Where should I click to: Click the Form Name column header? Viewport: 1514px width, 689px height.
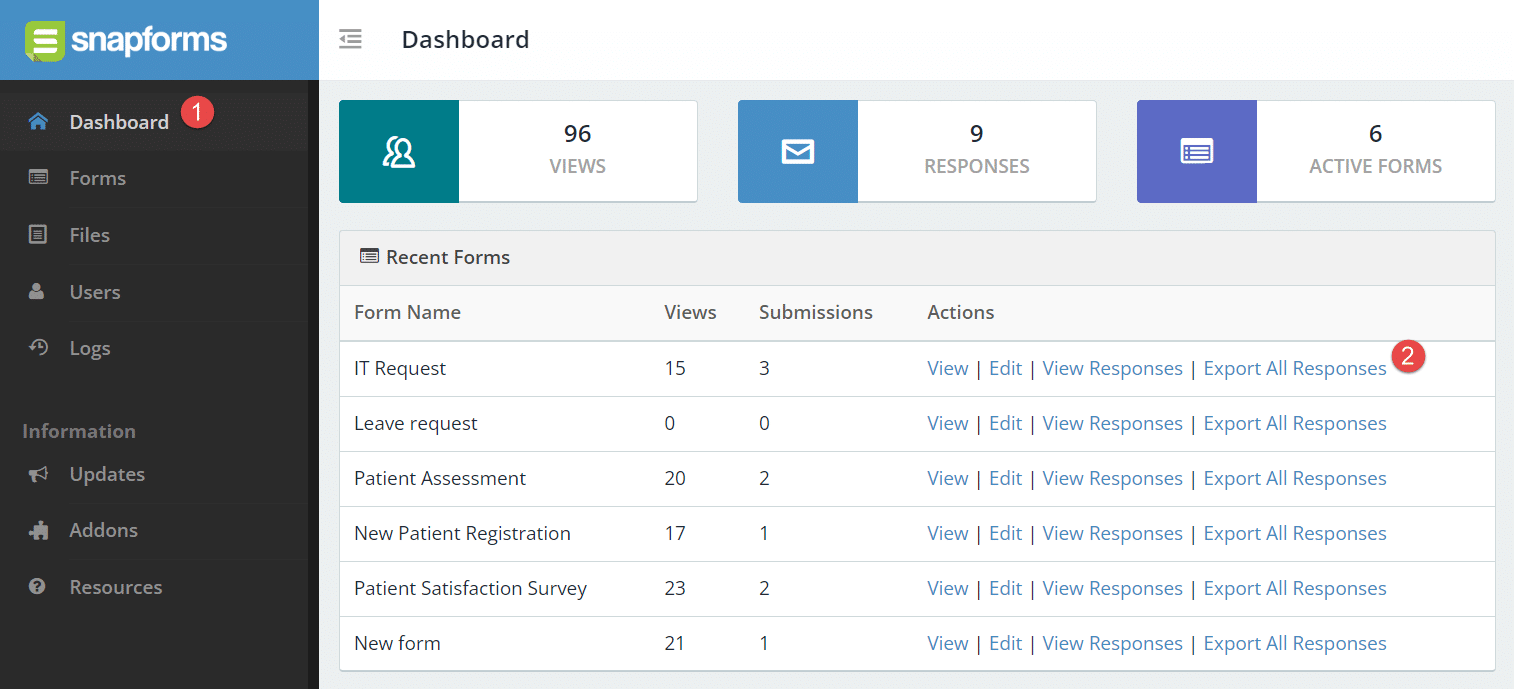[x=407, y=312]
